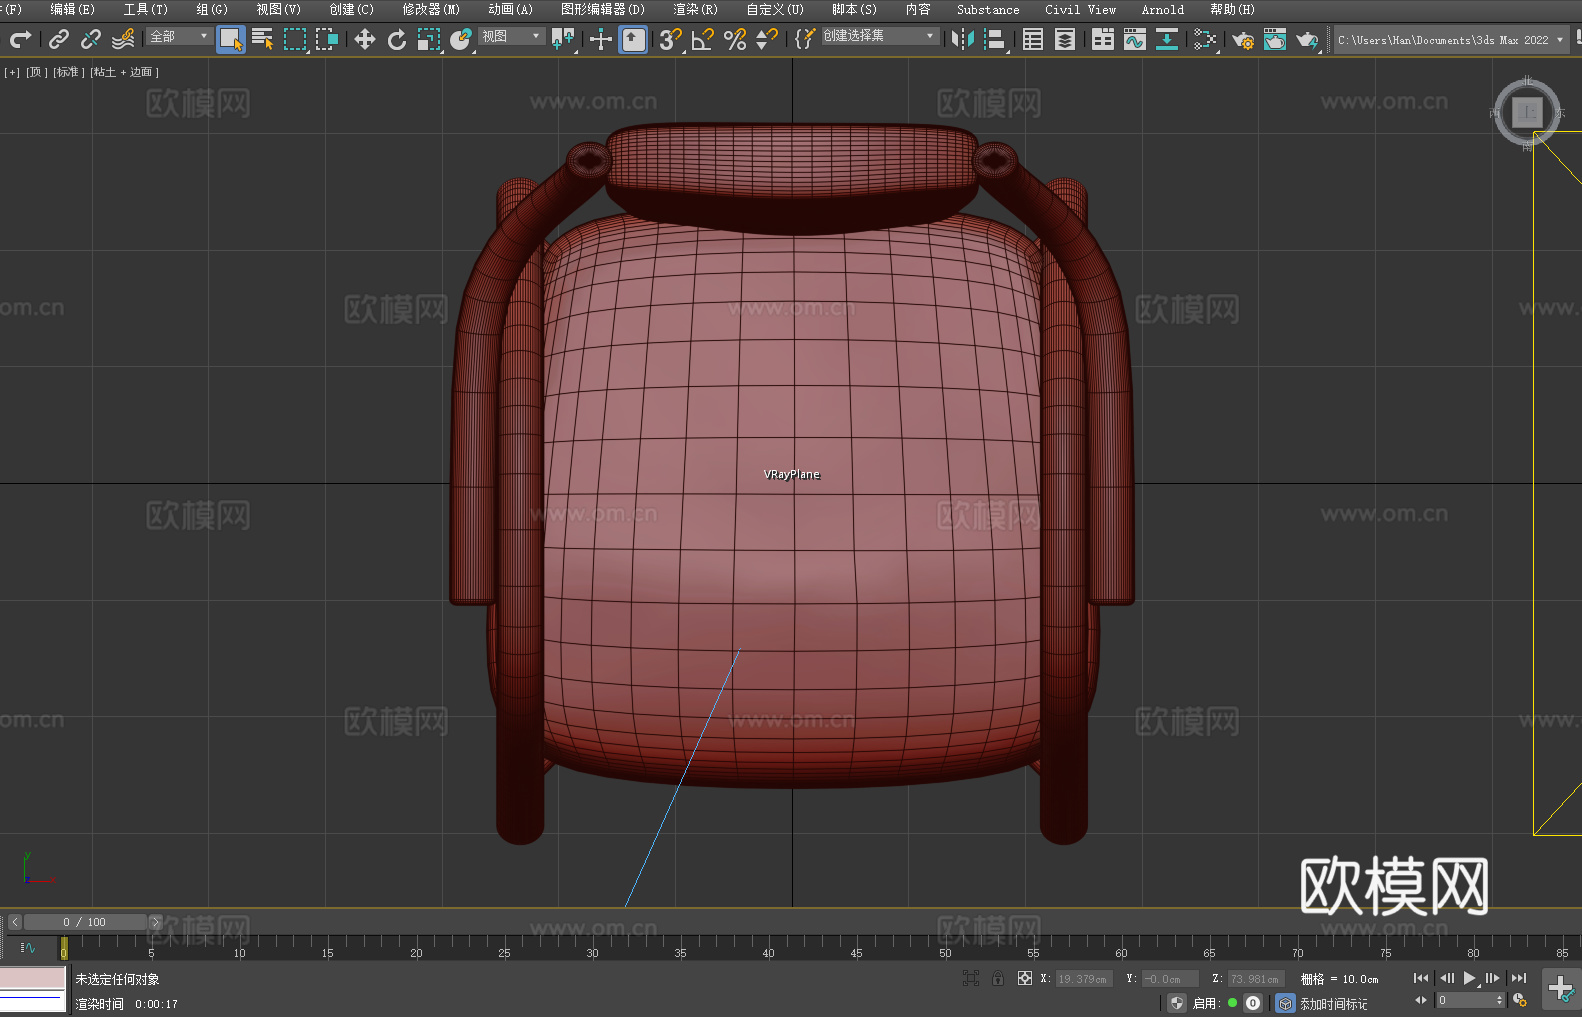Click the time slider 0 / 100 handle

click(86, 922)
